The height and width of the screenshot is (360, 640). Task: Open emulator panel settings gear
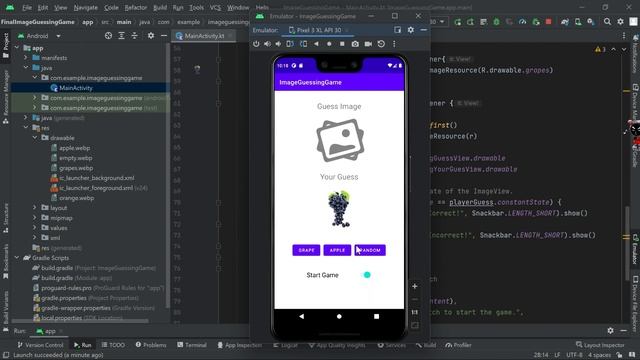(411, 30)
